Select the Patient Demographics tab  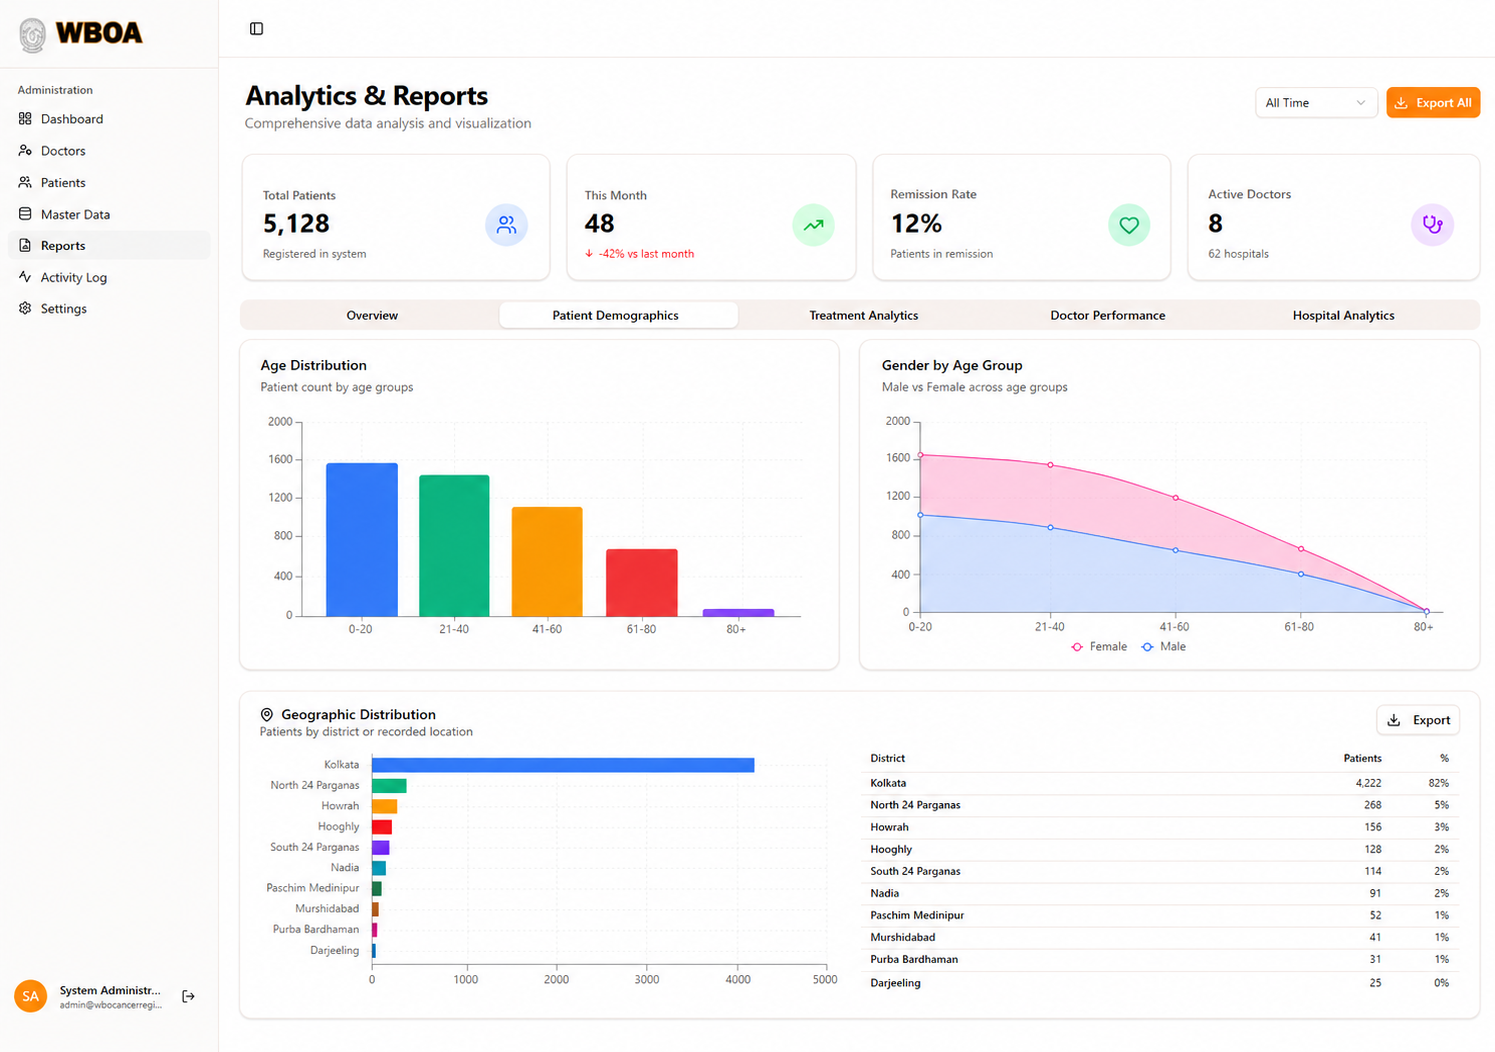pos(616,315)
